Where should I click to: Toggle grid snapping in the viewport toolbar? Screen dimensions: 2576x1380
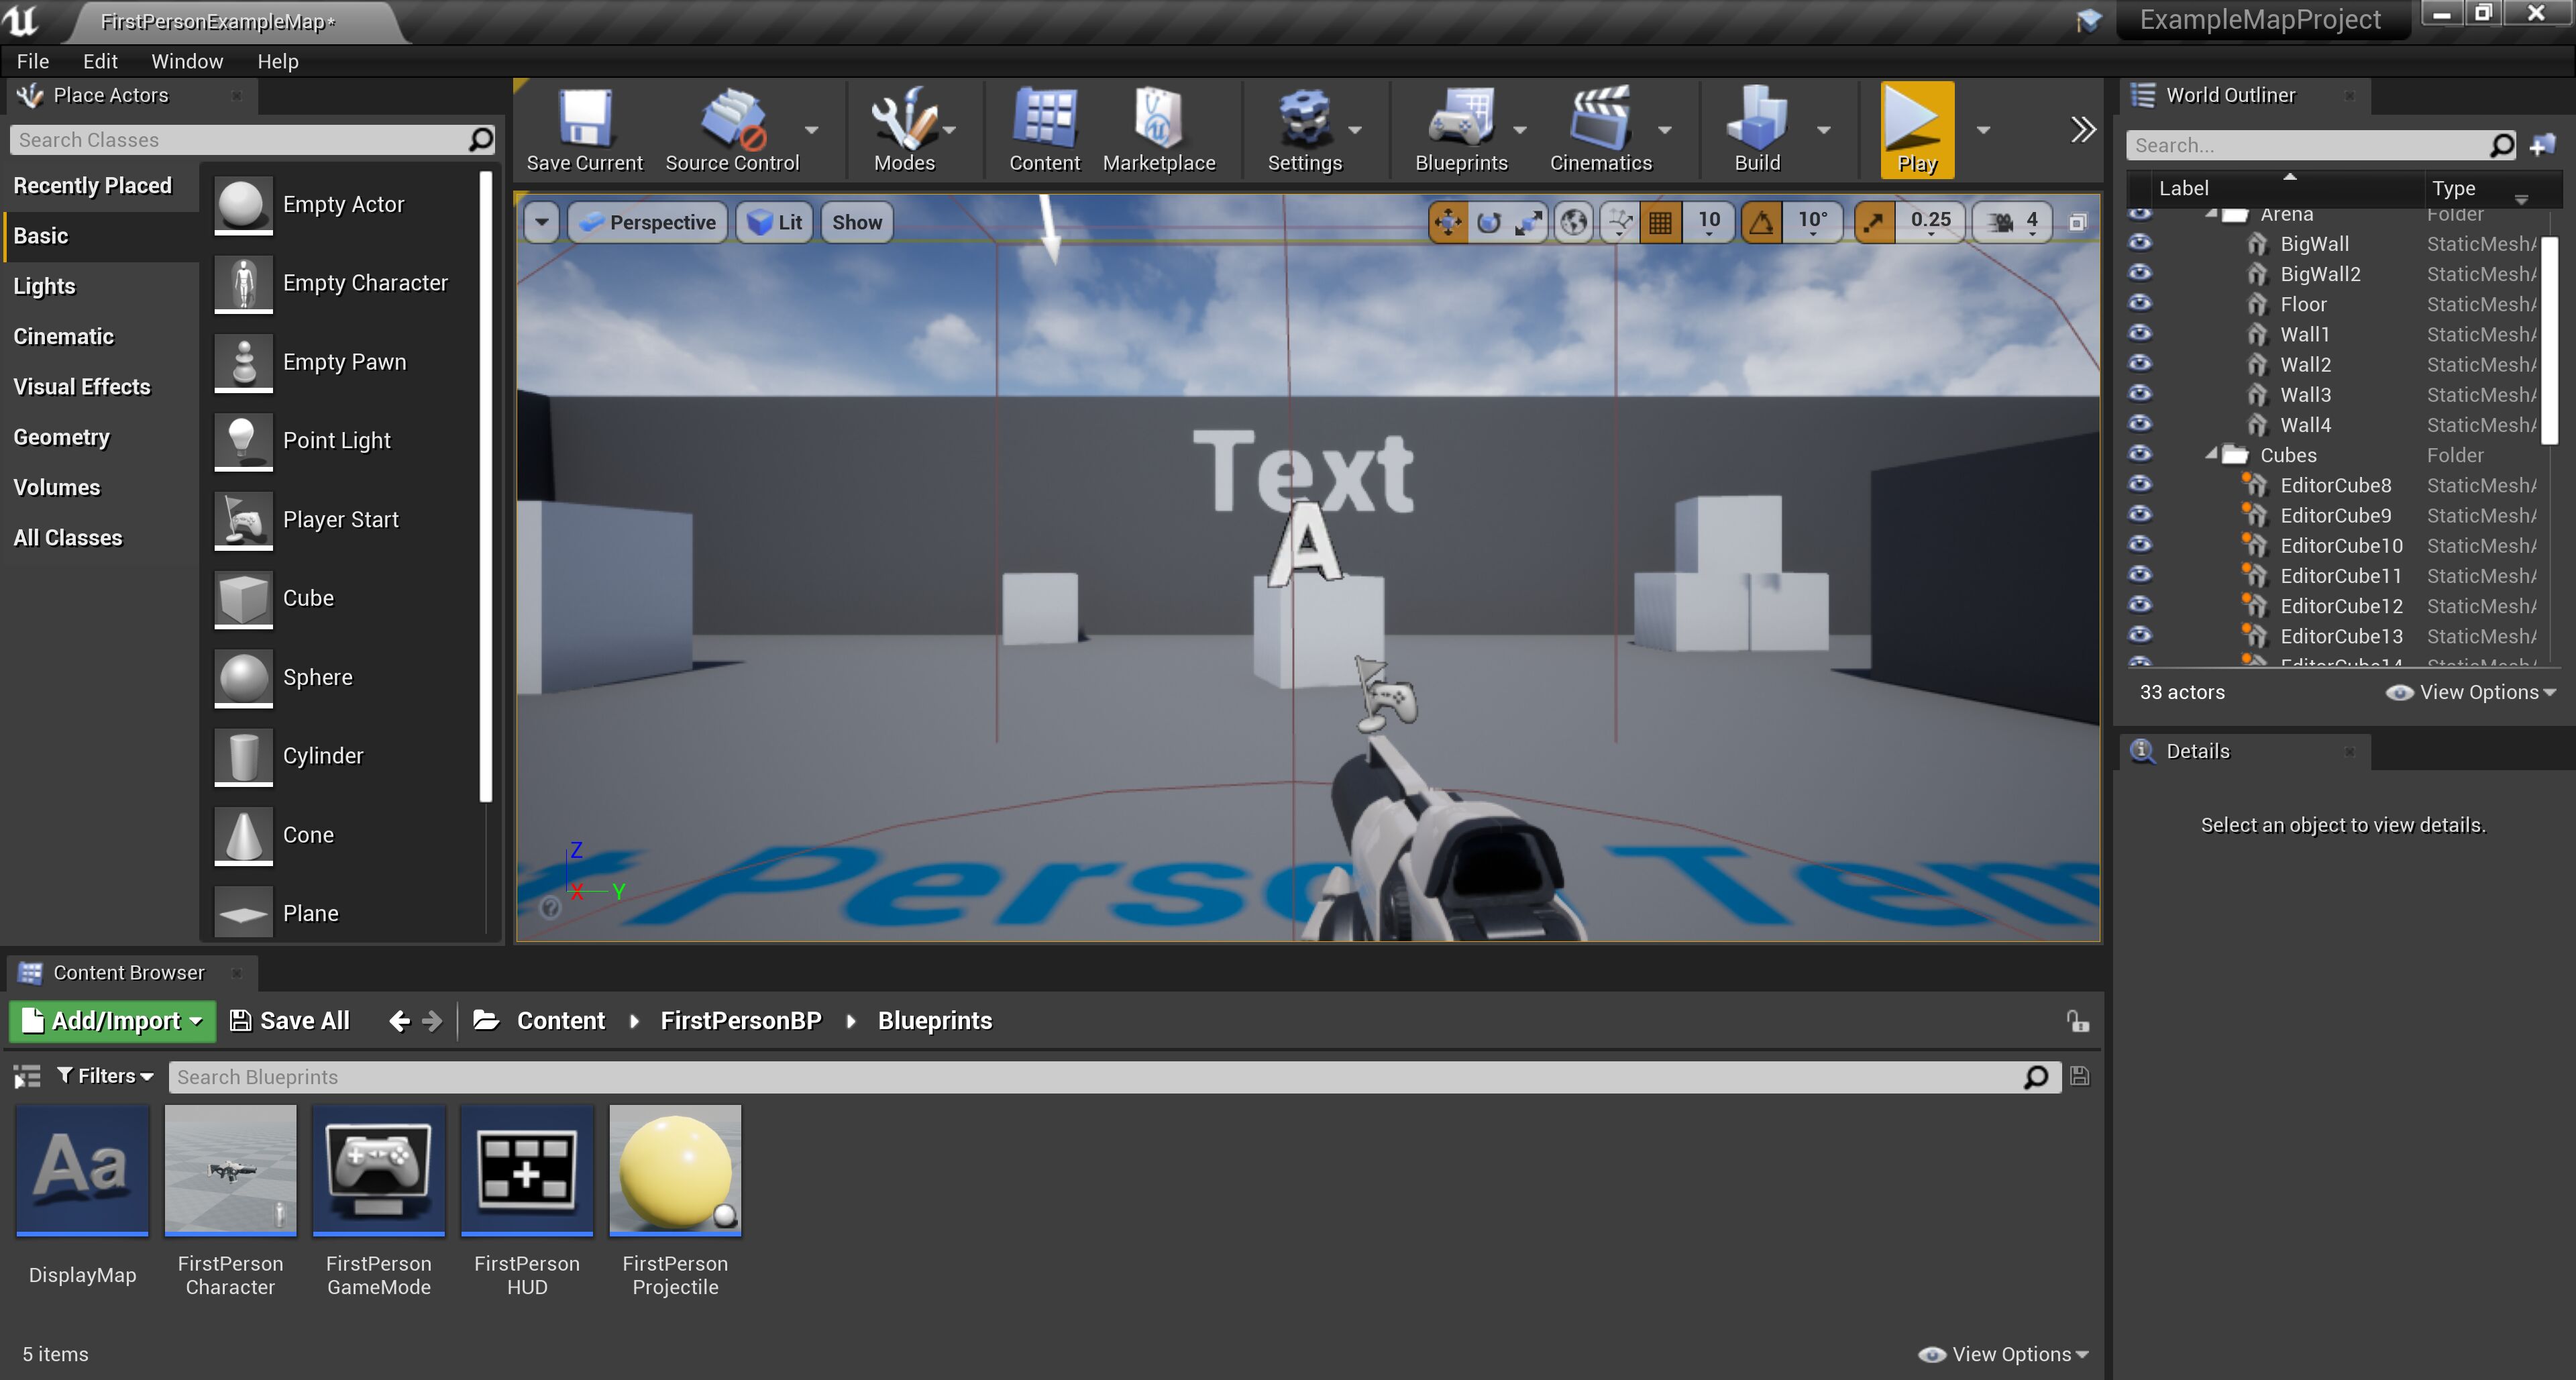(1660, 222)
